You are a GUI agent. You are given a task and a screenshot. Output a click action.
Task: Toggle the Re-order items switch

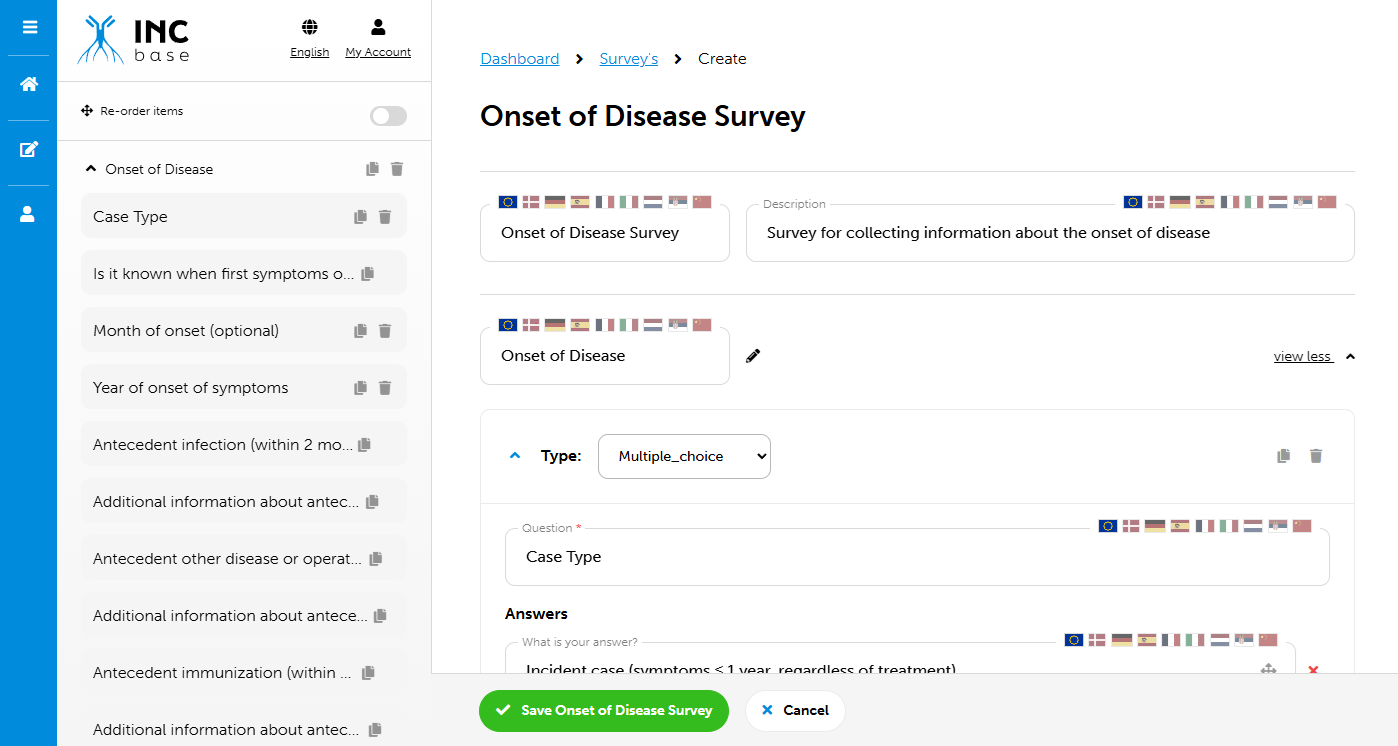point(388,116)
